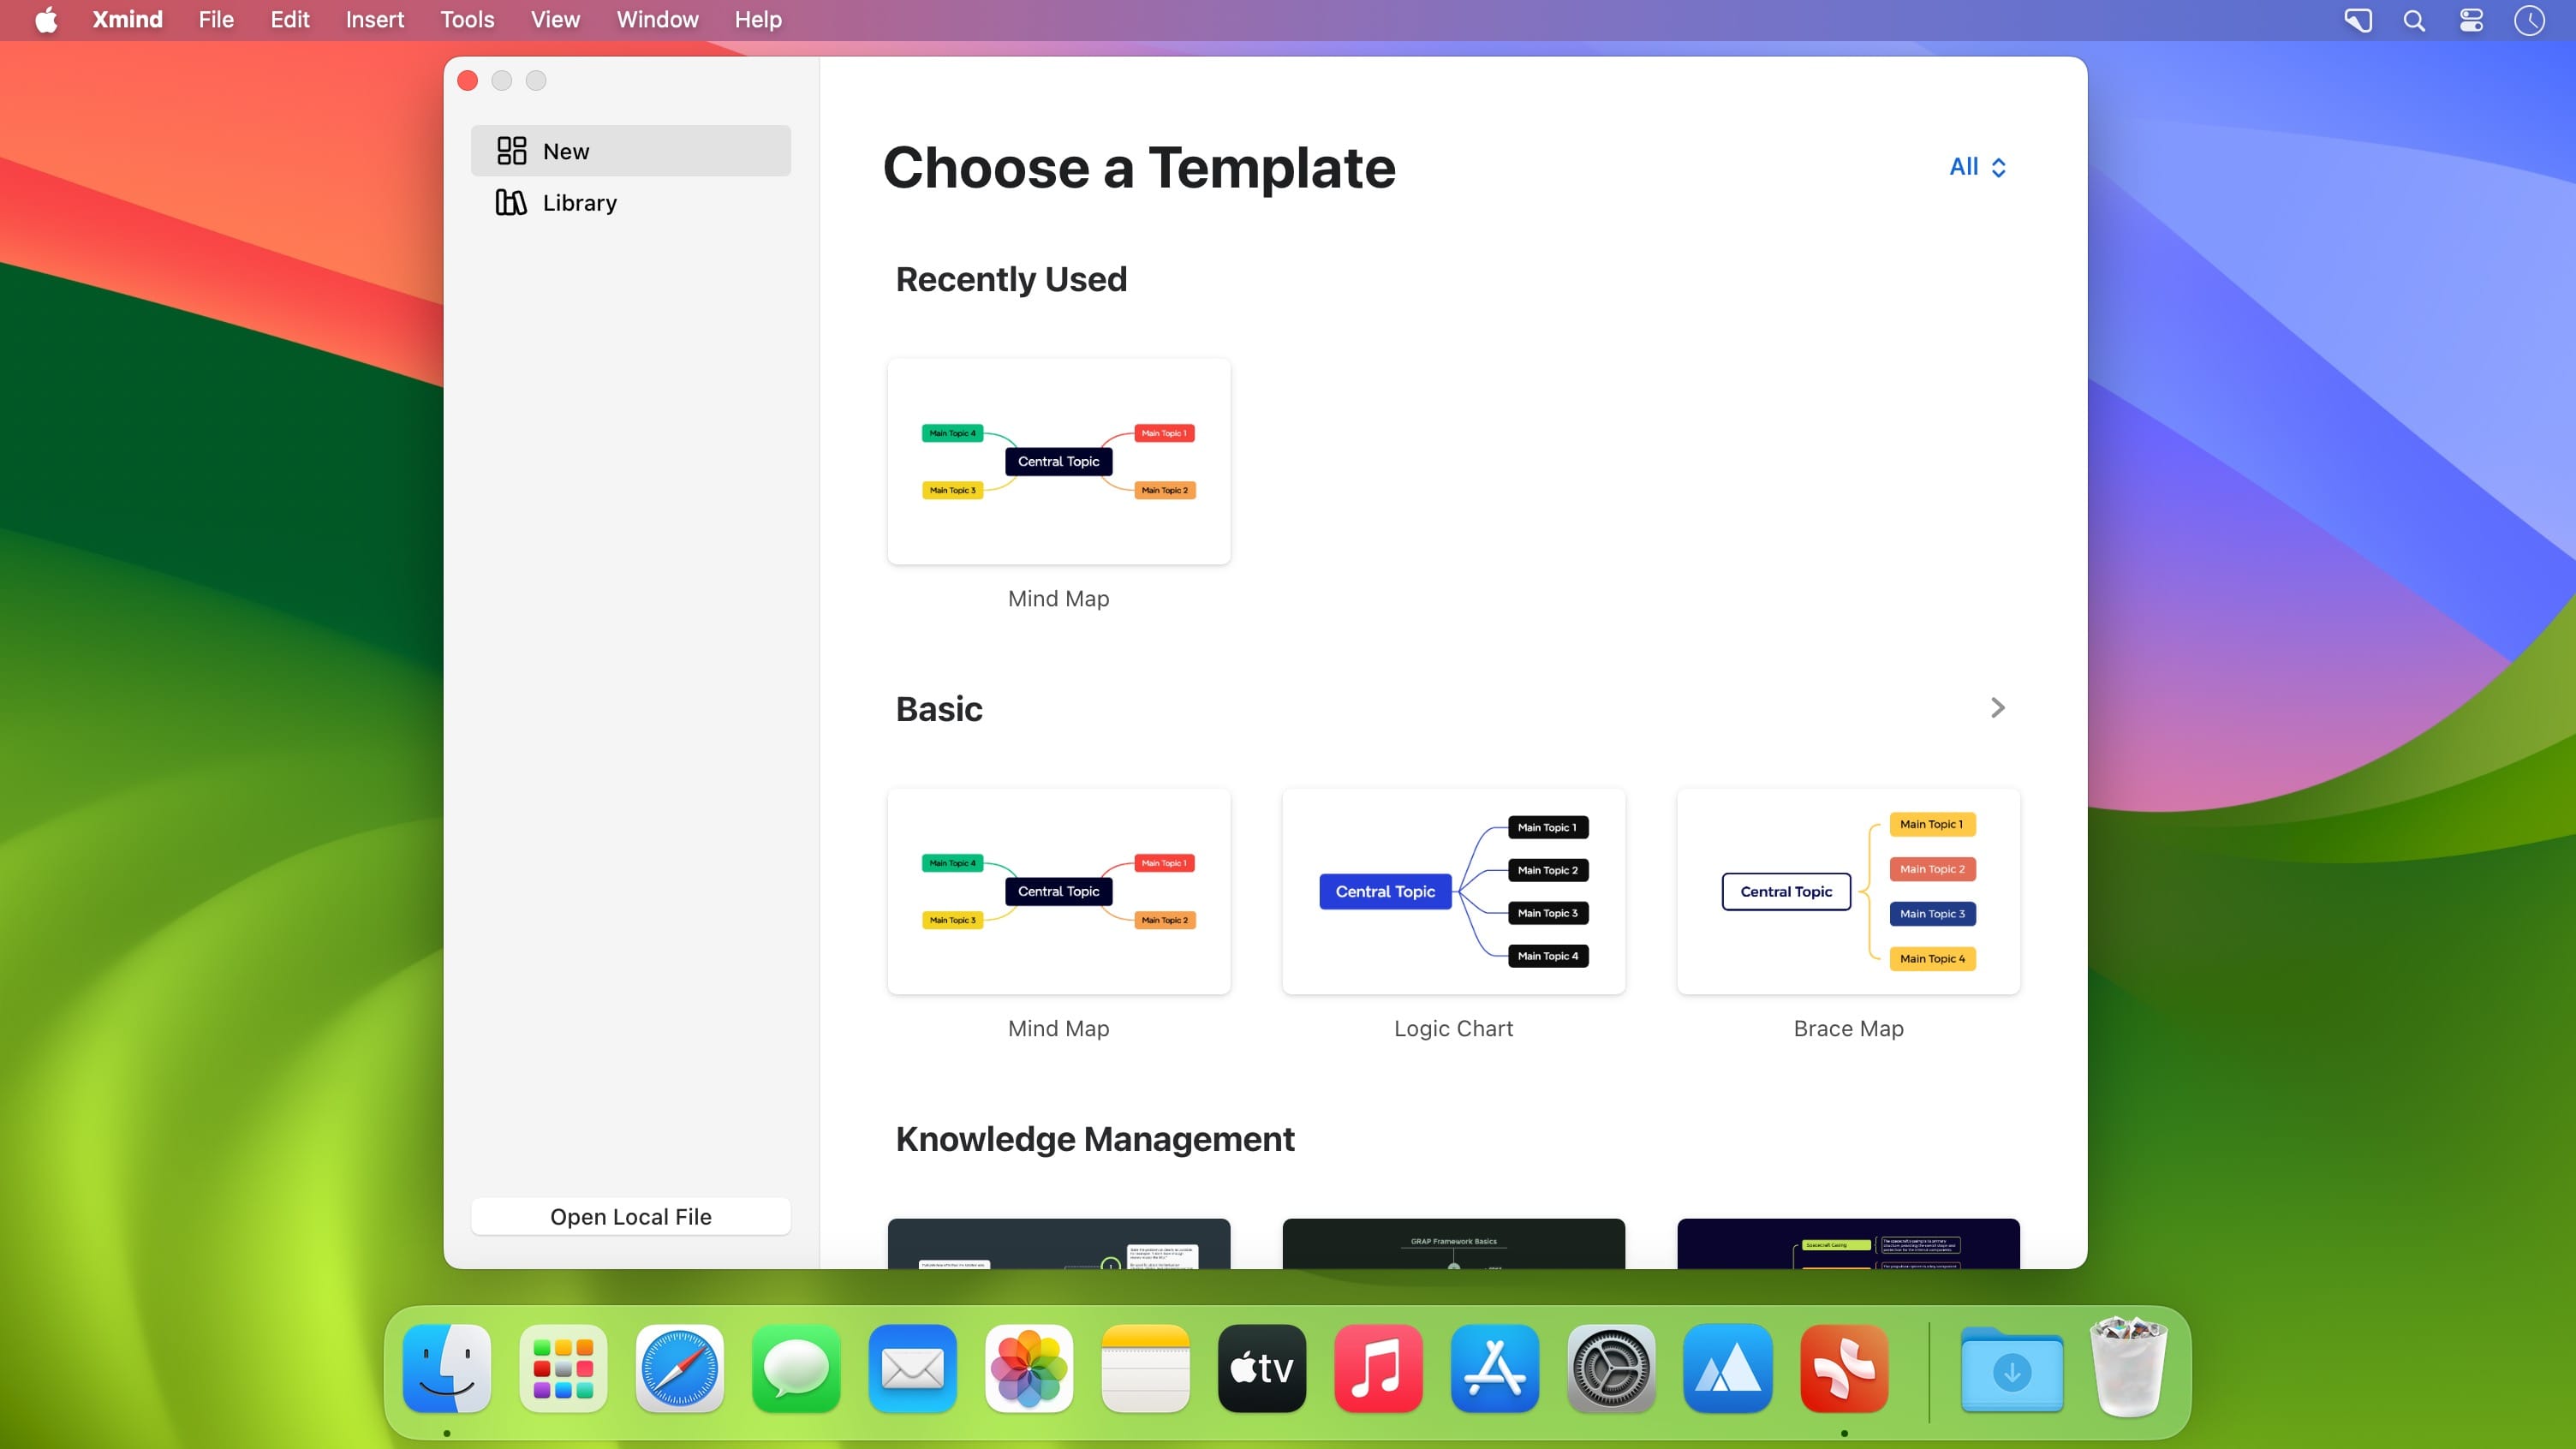Click the Brace Map label text
Screen dimensions: 2576x1449
click(x=1849, y=1028)
